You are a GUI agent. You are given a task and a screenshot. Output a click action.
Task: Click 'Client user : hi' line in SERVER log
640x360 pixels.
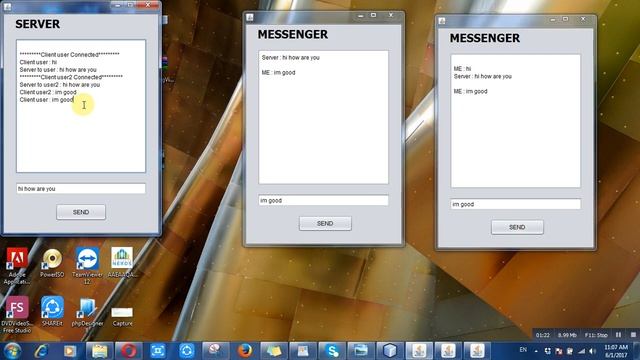point(38,62)
